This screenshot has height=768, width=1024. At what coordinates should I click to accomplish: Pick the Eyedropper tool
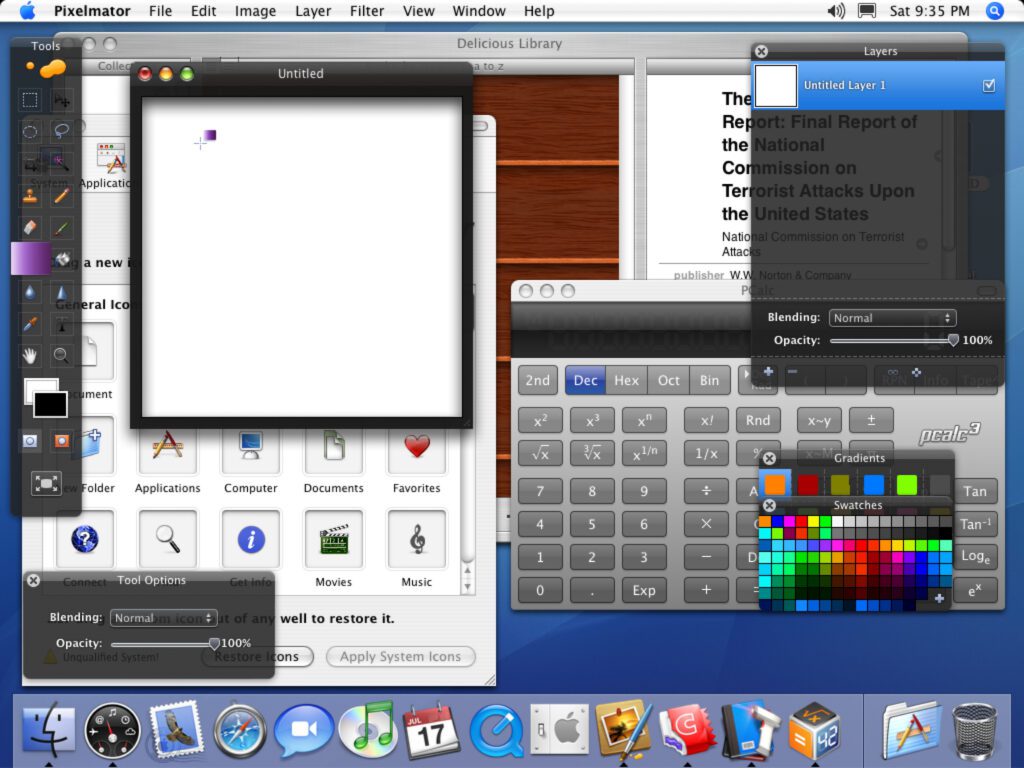[31, 324]
